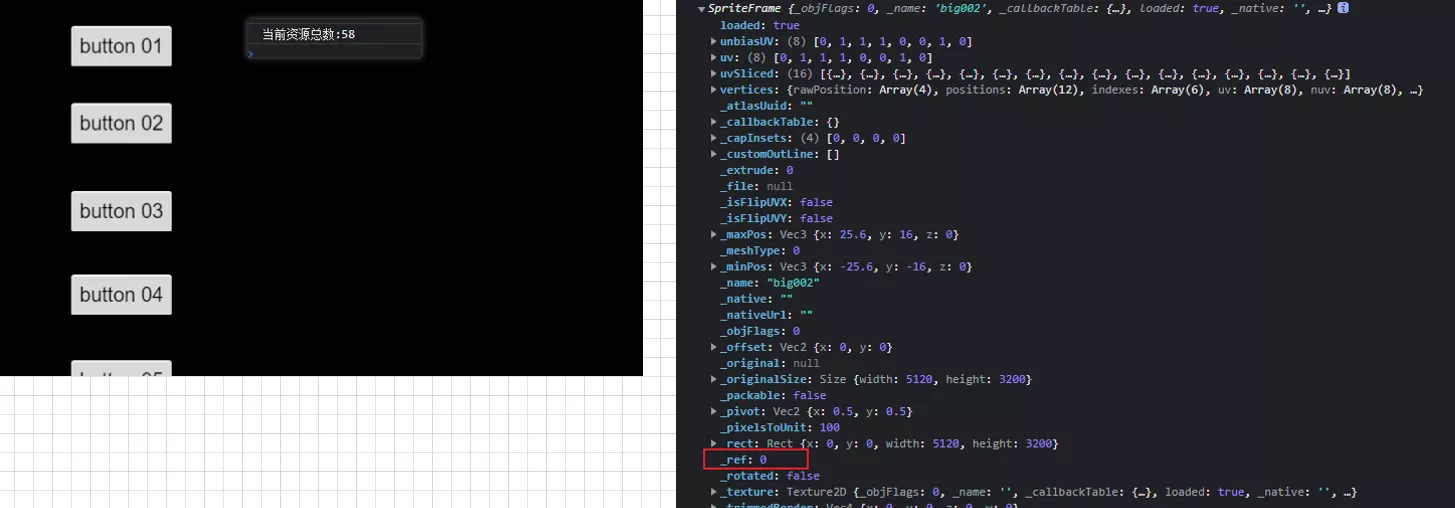Image resolution: width=1455 pixels, height=508 pixels.
Task: Click the button 02 button
Action: coord(121,123)
